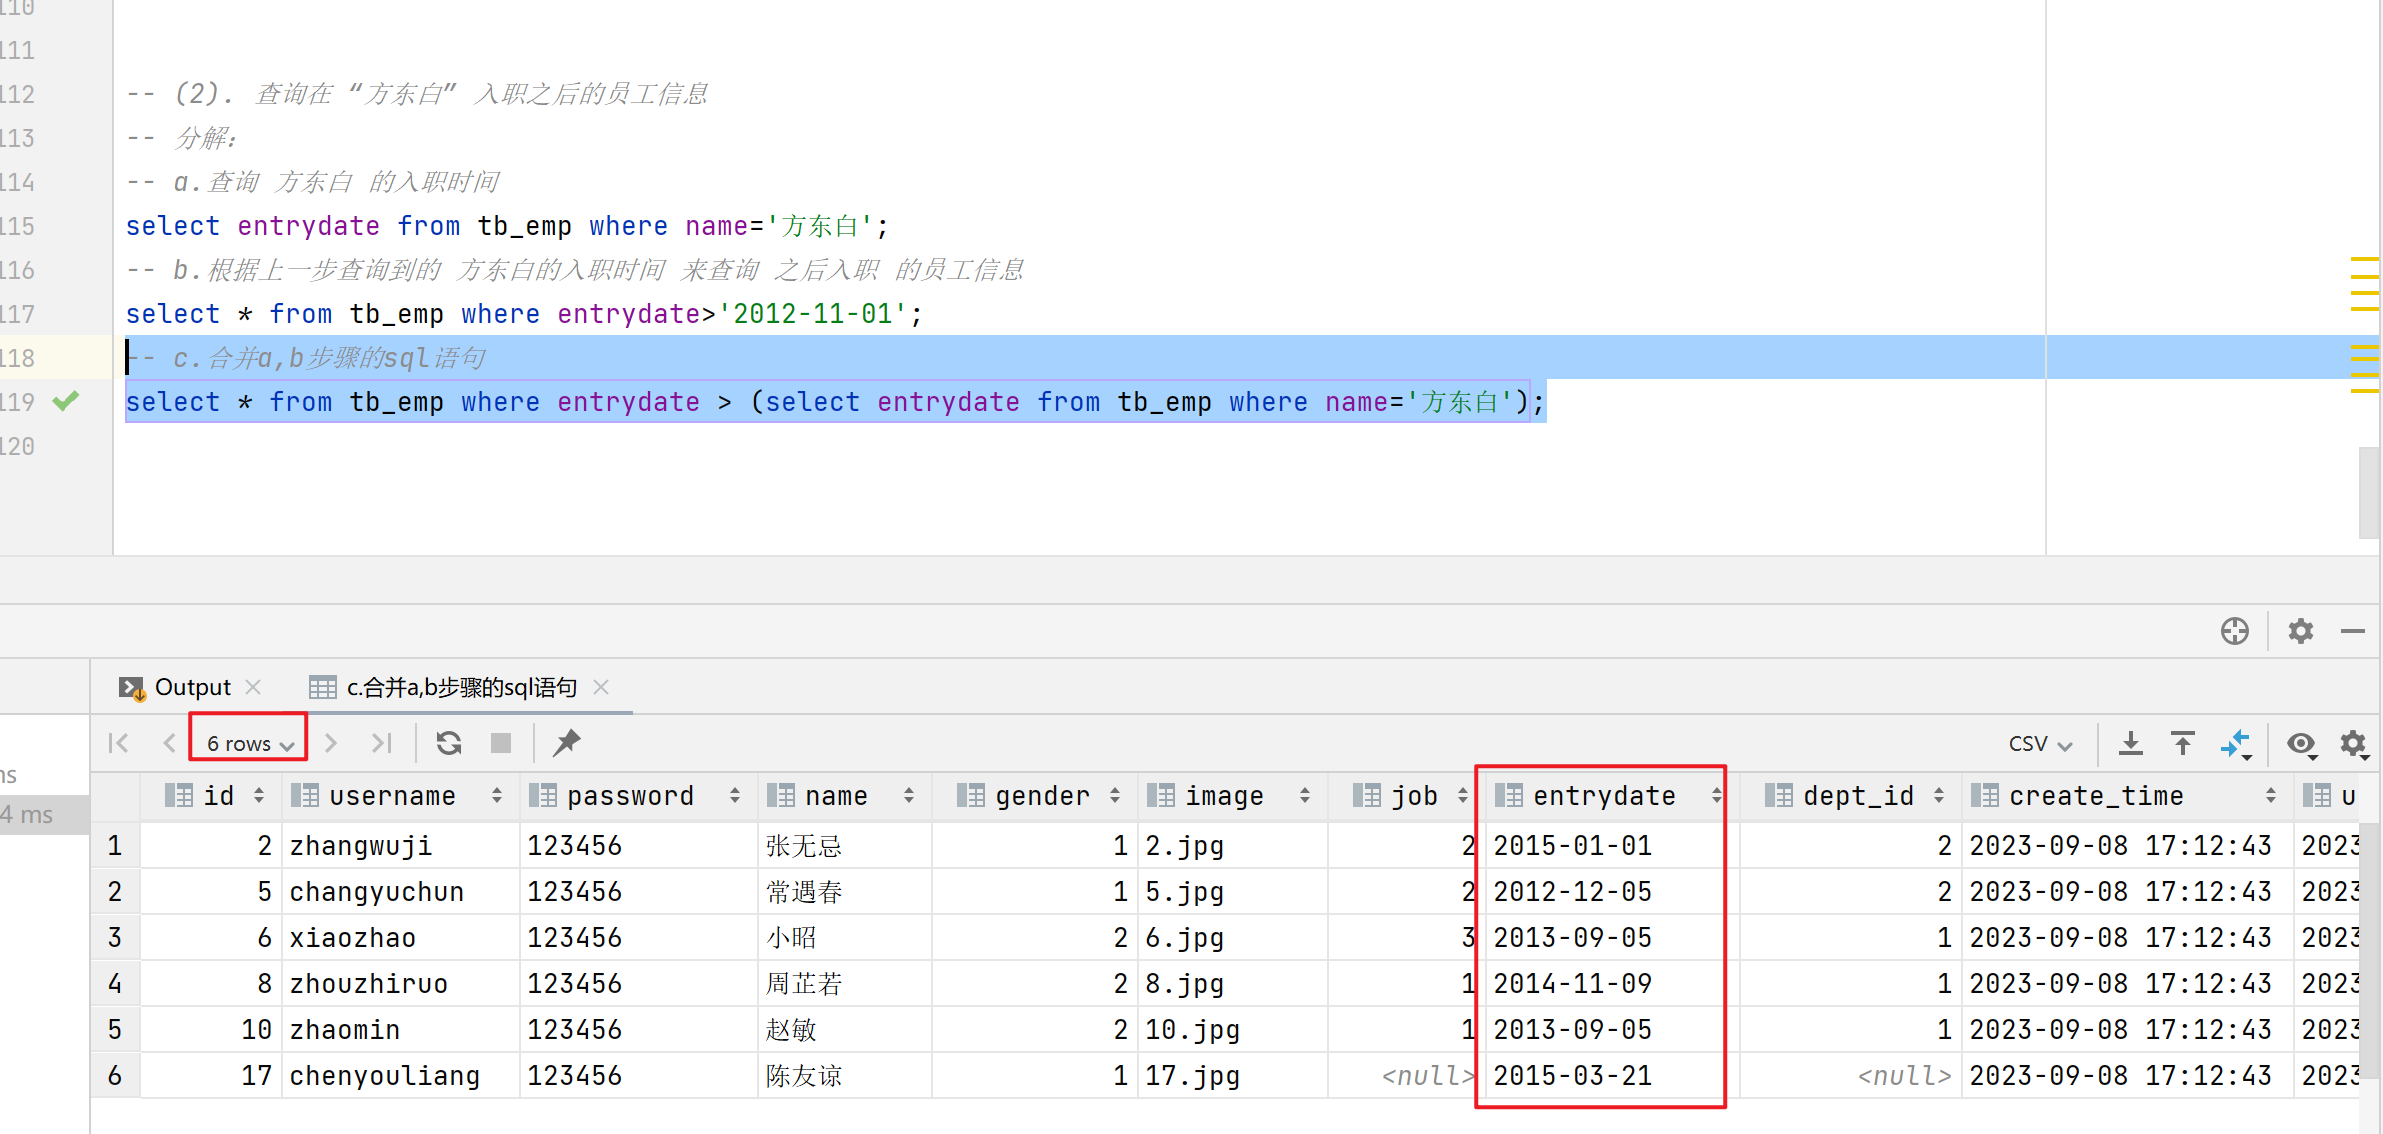Image resolution: width=2383 pixels, height=1134 pixels.
Task: Click the compare data arrows icon
Action: [2235, 743]
